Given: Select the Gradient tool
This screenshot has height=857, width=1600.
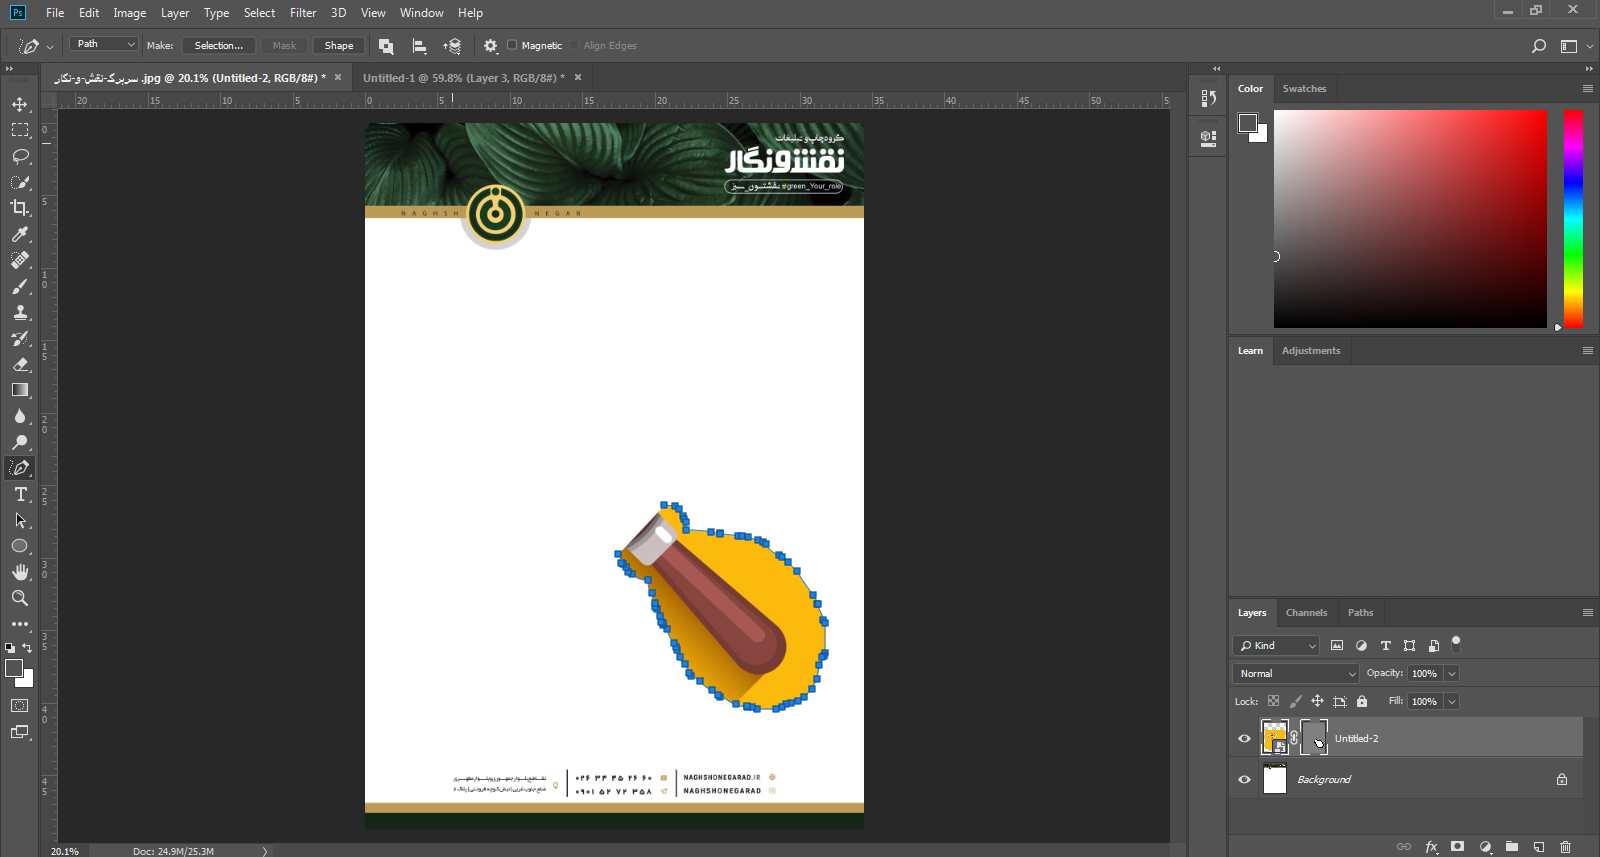Looking at the screenshot, I should 20,390.
